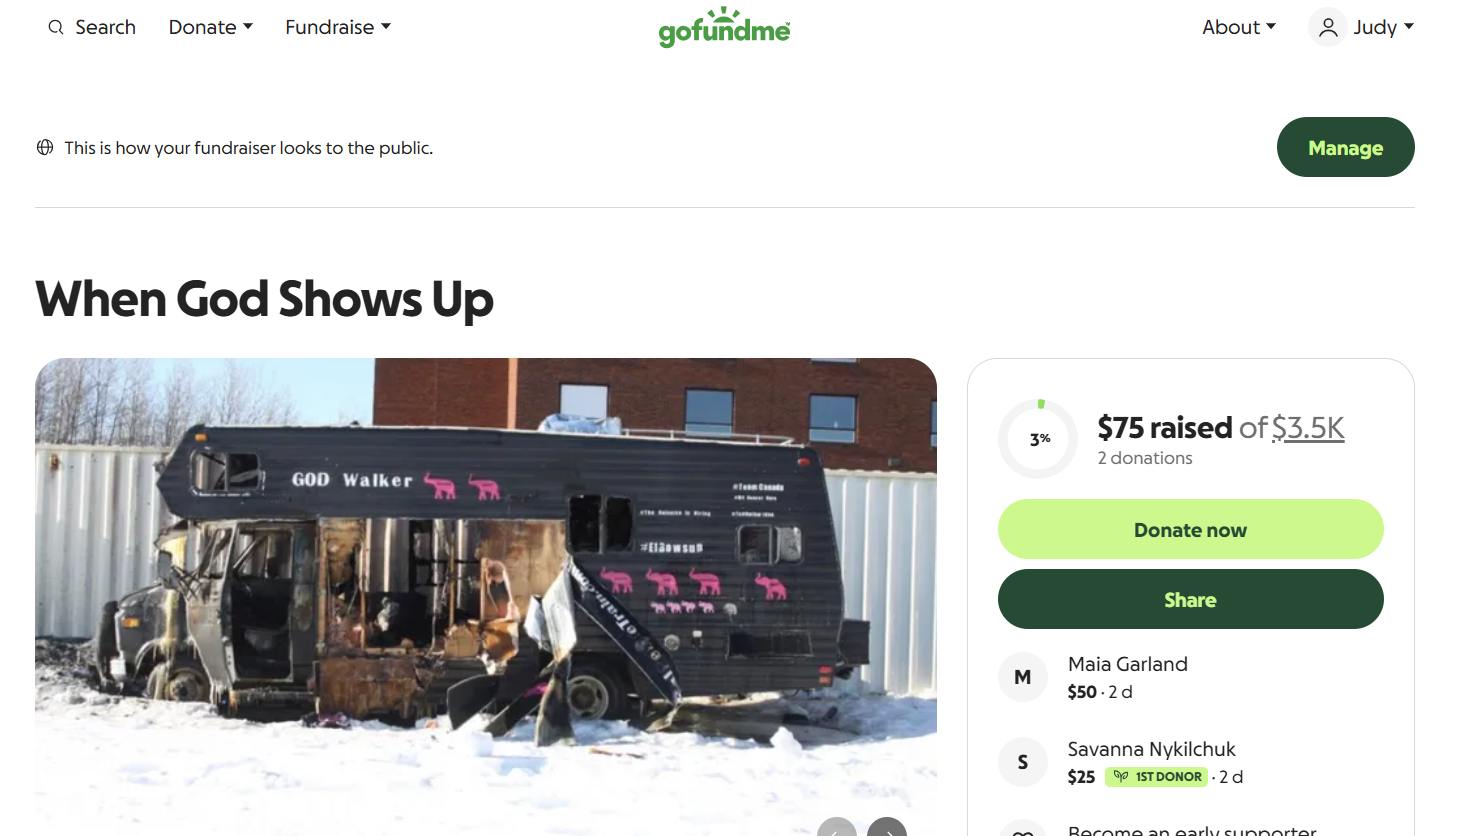
Task: Click the $3.5K goal link
Action: pyautogui.click(x=1308, y=428)
